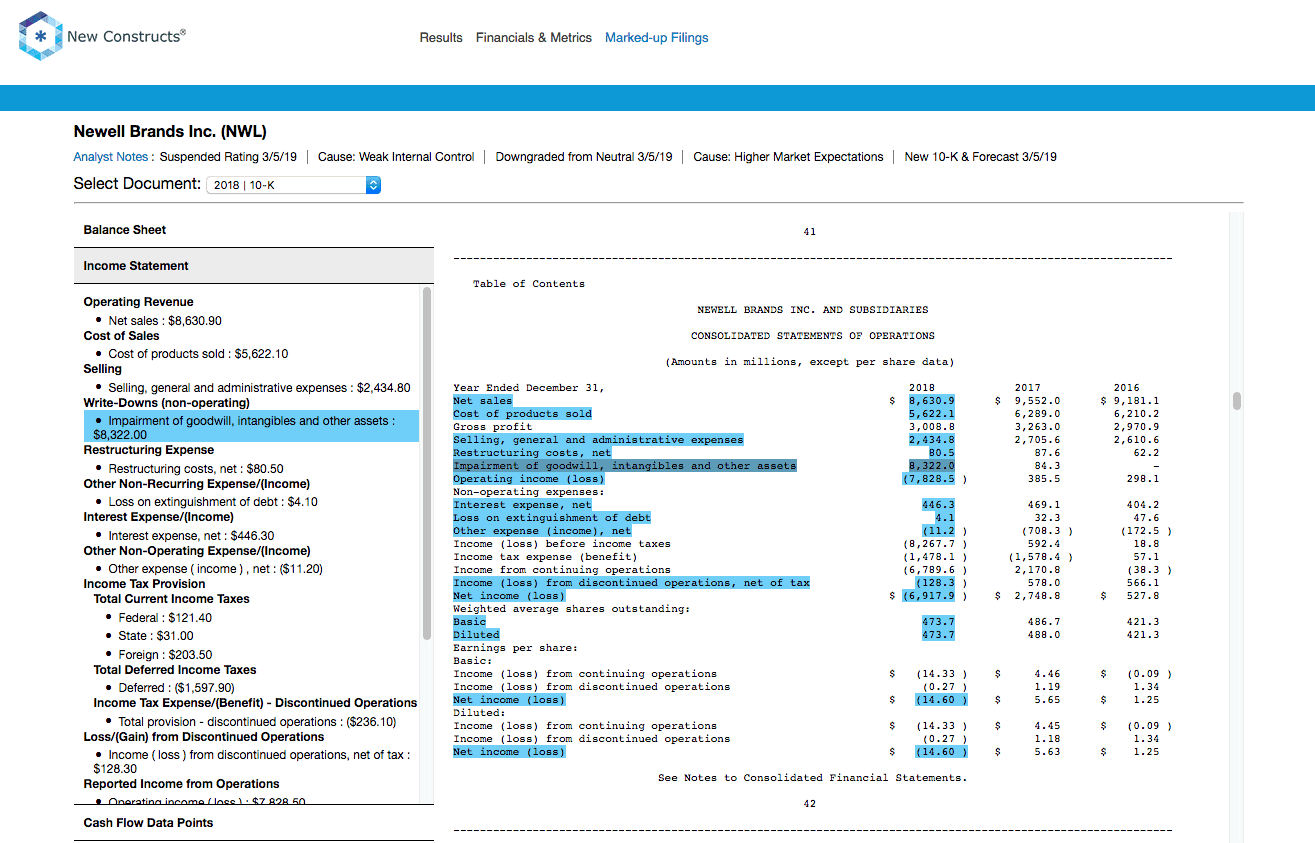Image resolution: width=1315 pixels, height=843 pixels.
Task: Click highlighted value (7,828.5 in document
Action: pyautogui.click(x=929, y=479)
